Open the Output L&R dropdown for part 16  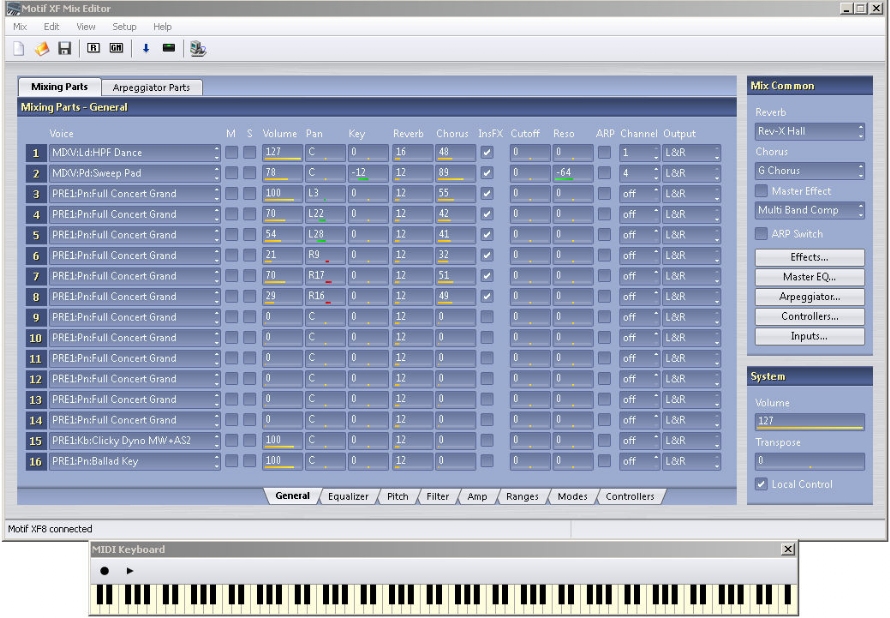click(691, 461)
